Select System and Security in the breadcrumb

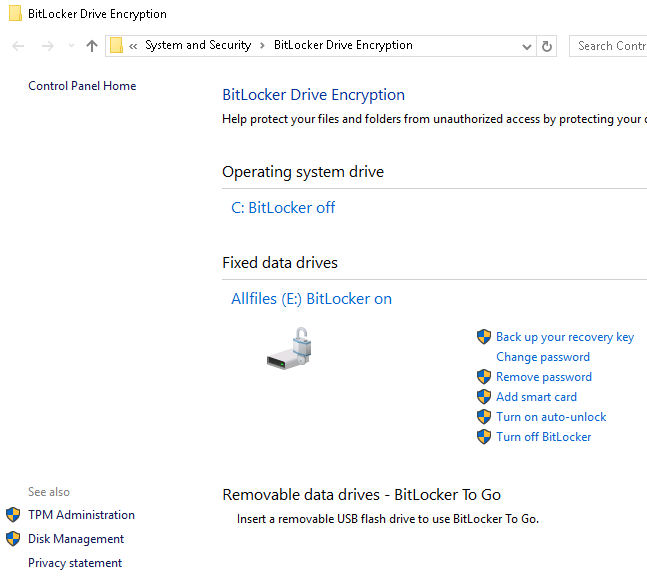point(198,46)
